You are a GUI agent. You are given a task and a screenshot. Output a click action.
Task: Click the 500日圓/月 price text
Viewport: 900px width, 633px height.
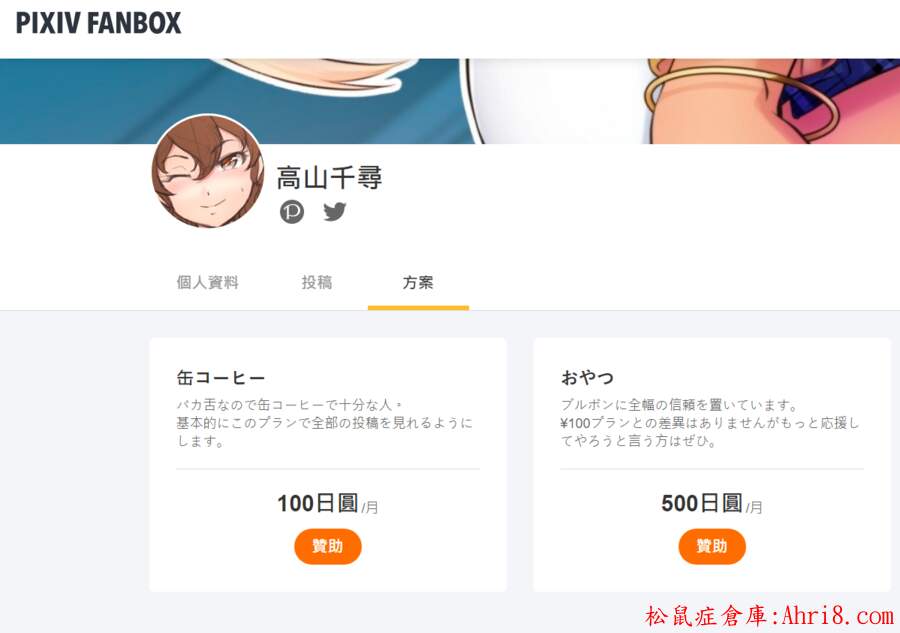click(712, 503)
